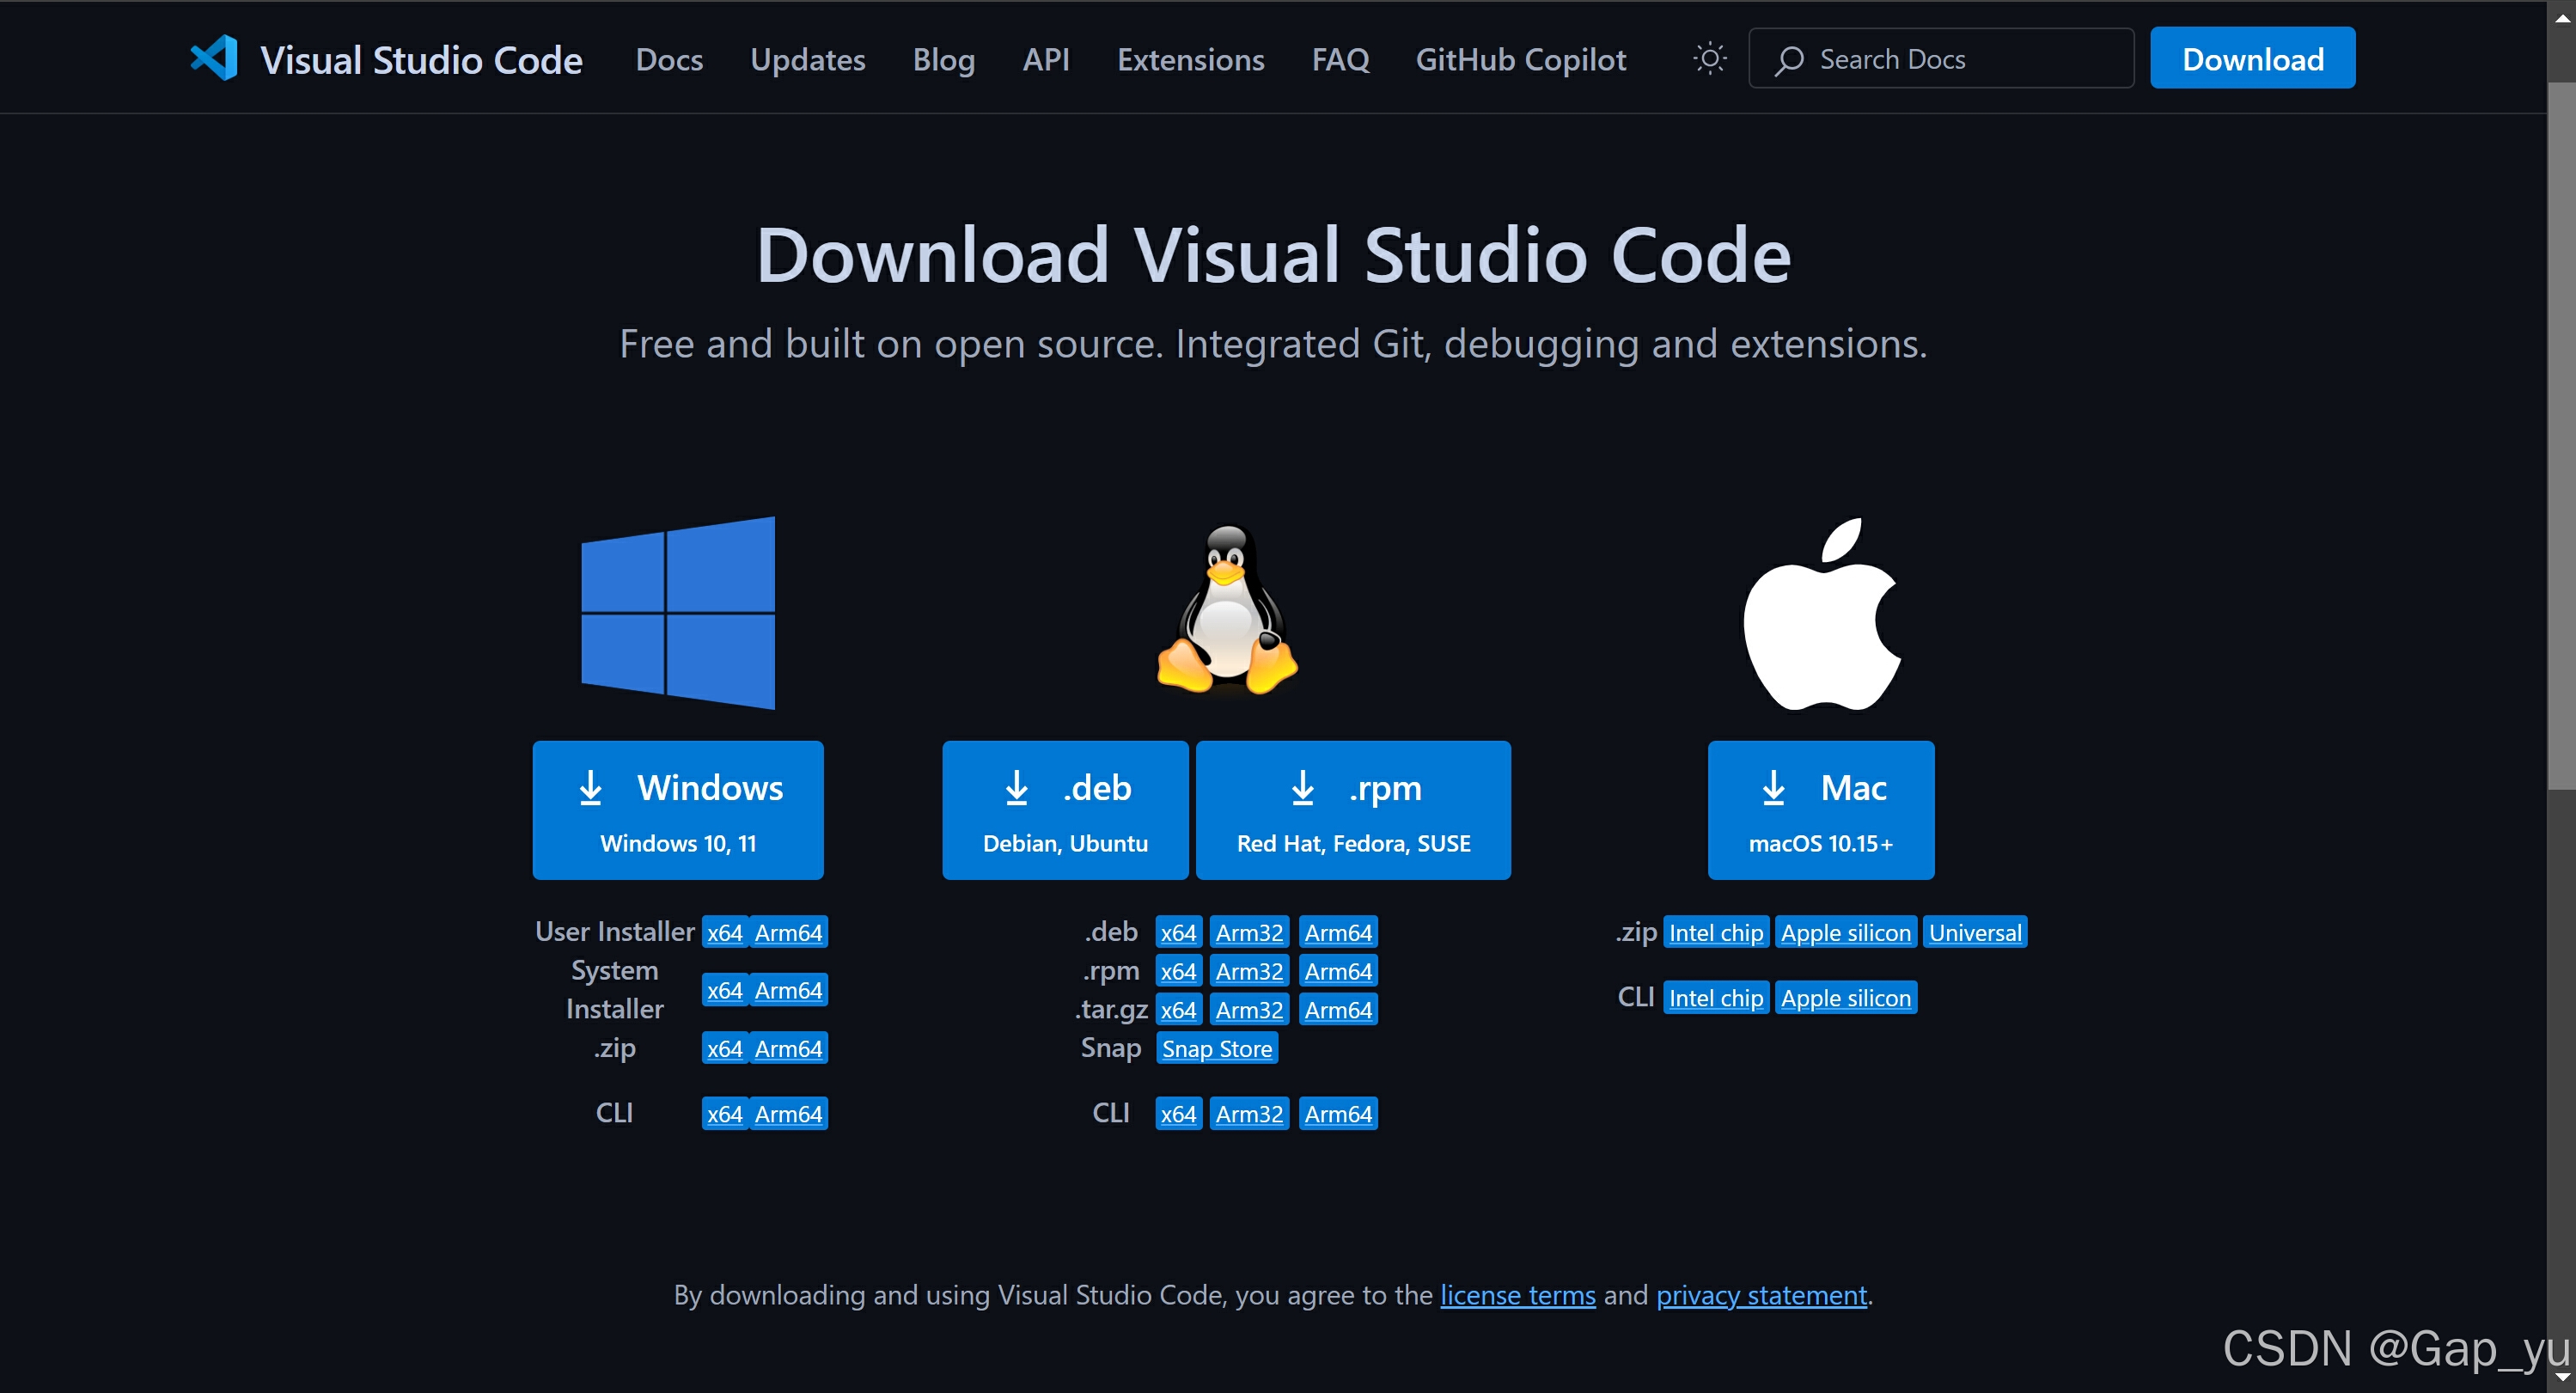This screenshot has height=1393, width=2576.
Task: Download the Arm64 User Installer for Windows
Action: coord(789,931)
